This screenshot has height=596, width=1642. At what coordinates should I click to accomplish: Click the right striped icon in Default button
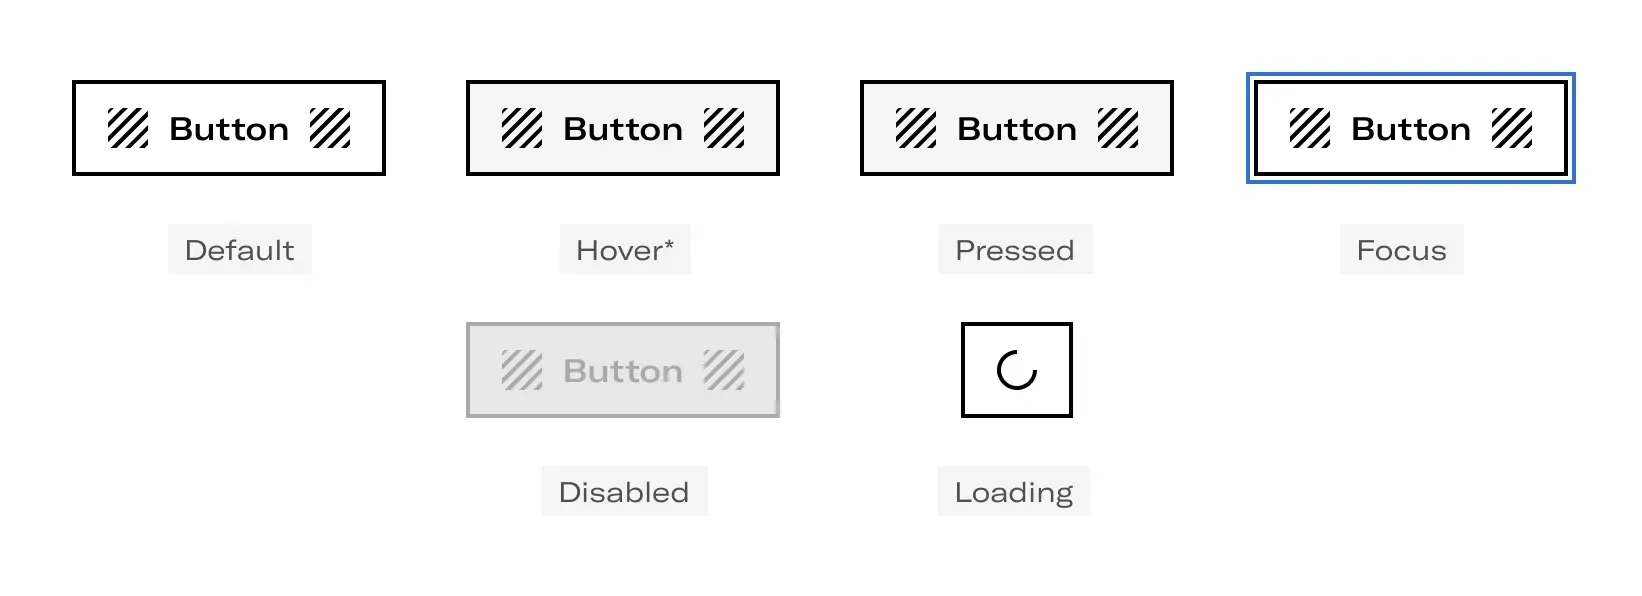[x=330, y=128]
